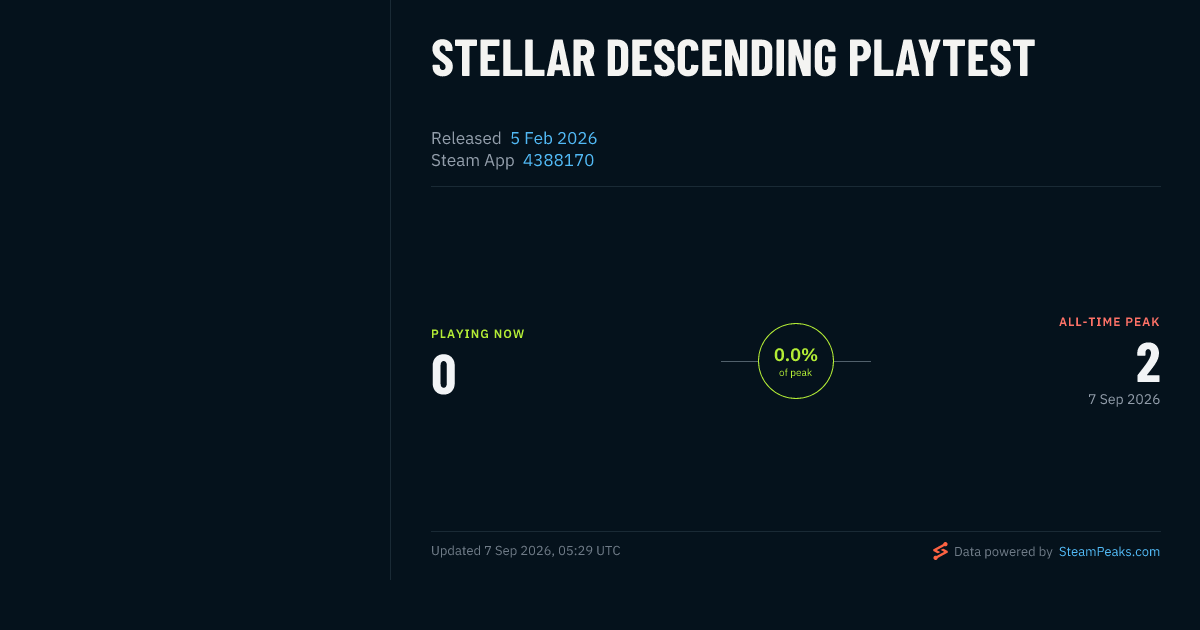The height and width of the screenshot is (630, 1200).
Task: Open the SteamPeaks.com link
Action: tap(1109, 551)
